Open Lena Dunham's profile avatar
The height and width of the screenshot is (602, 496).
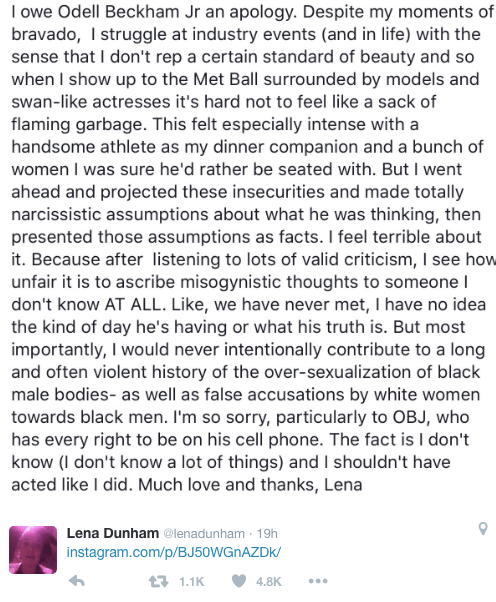click(33, 550)
